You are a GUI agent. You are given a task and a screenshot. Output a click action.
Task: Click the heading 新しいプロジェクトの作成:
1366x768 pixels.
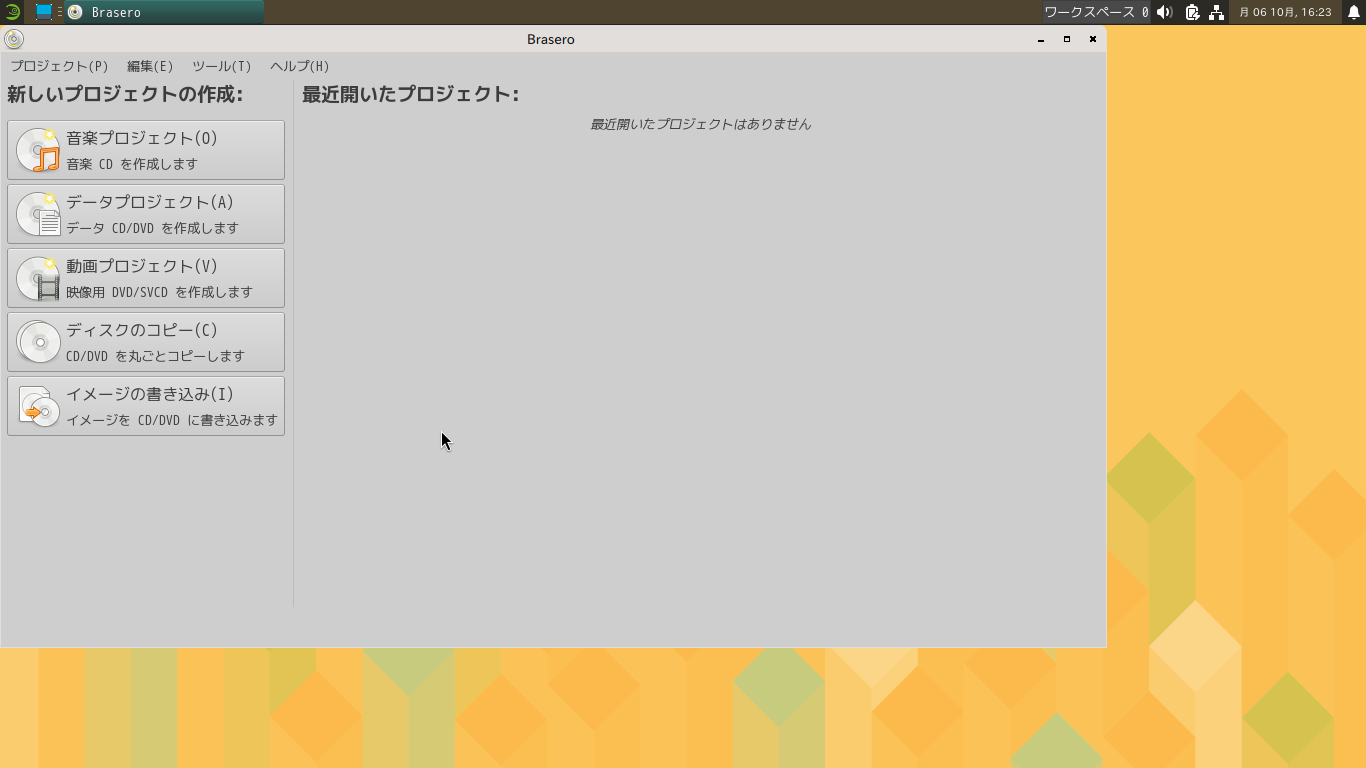[125, 94]
